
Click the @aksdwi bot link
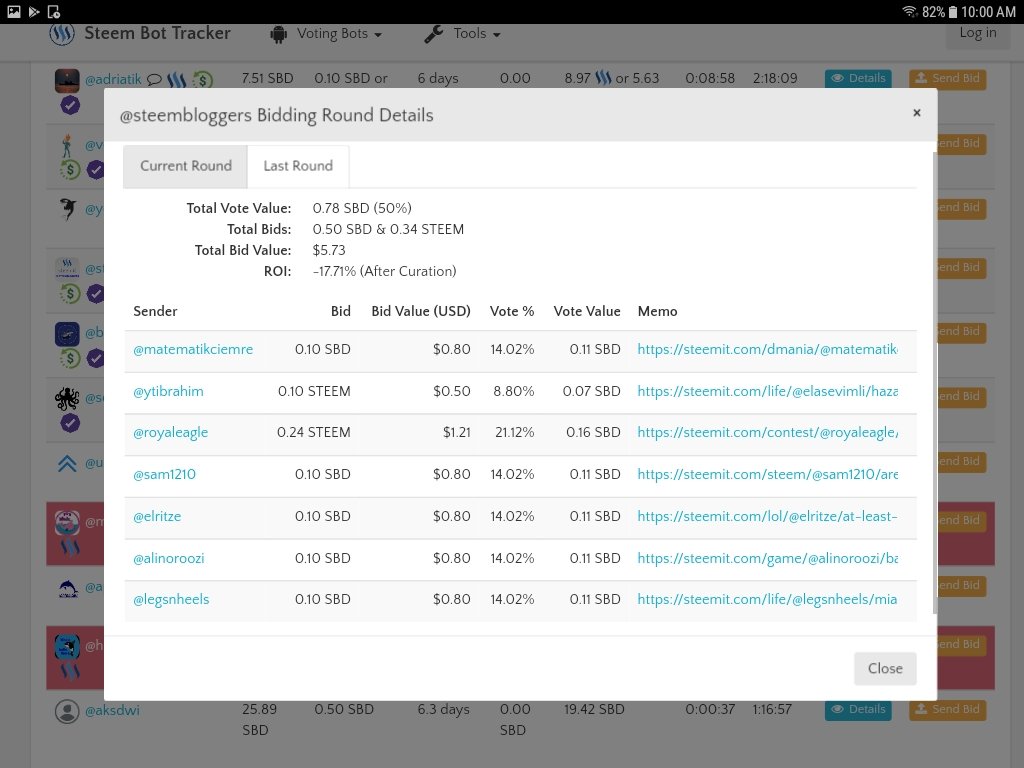point(112,711)
